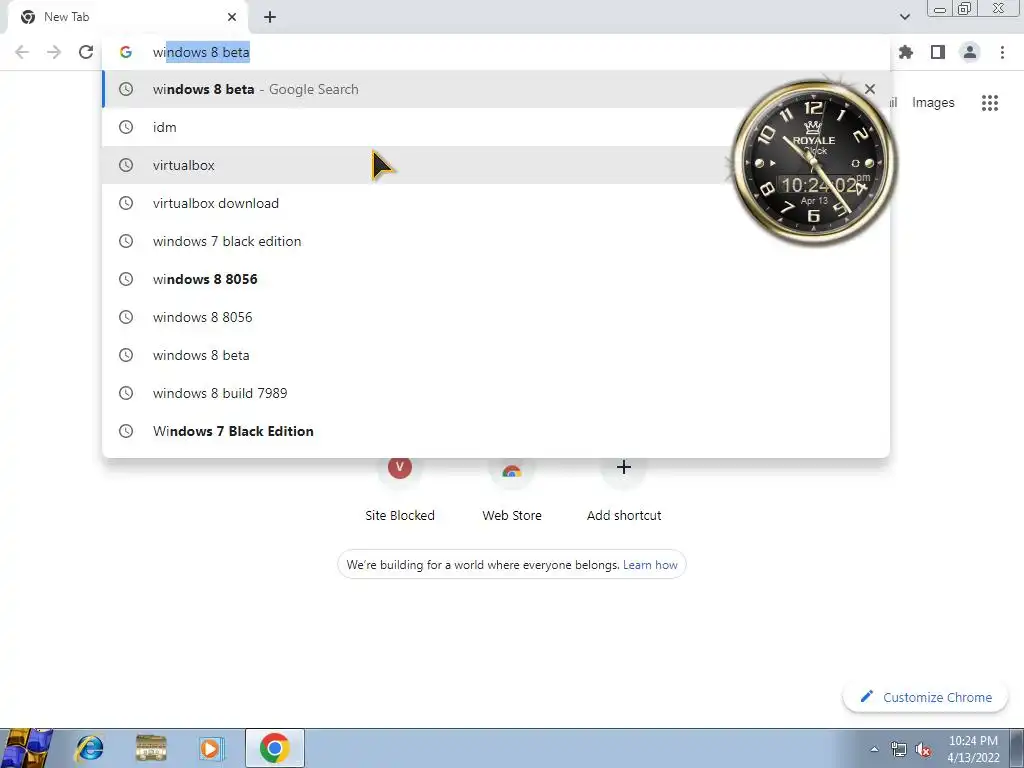Click the Google 'G' icon in address bar

(x=126, y=52)
